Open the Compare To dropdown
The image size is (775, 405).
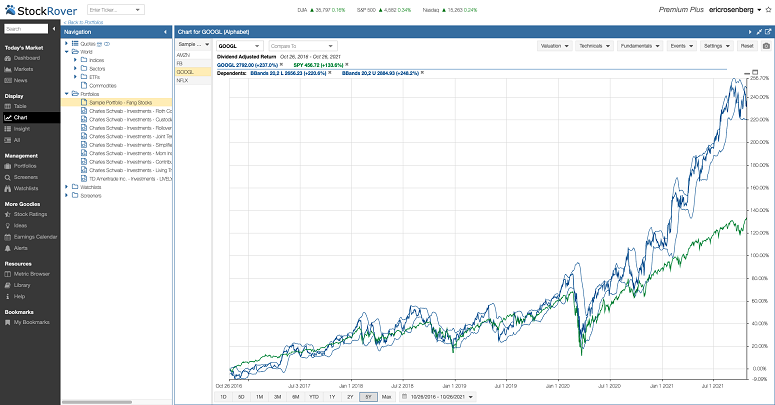pos(331,46)
